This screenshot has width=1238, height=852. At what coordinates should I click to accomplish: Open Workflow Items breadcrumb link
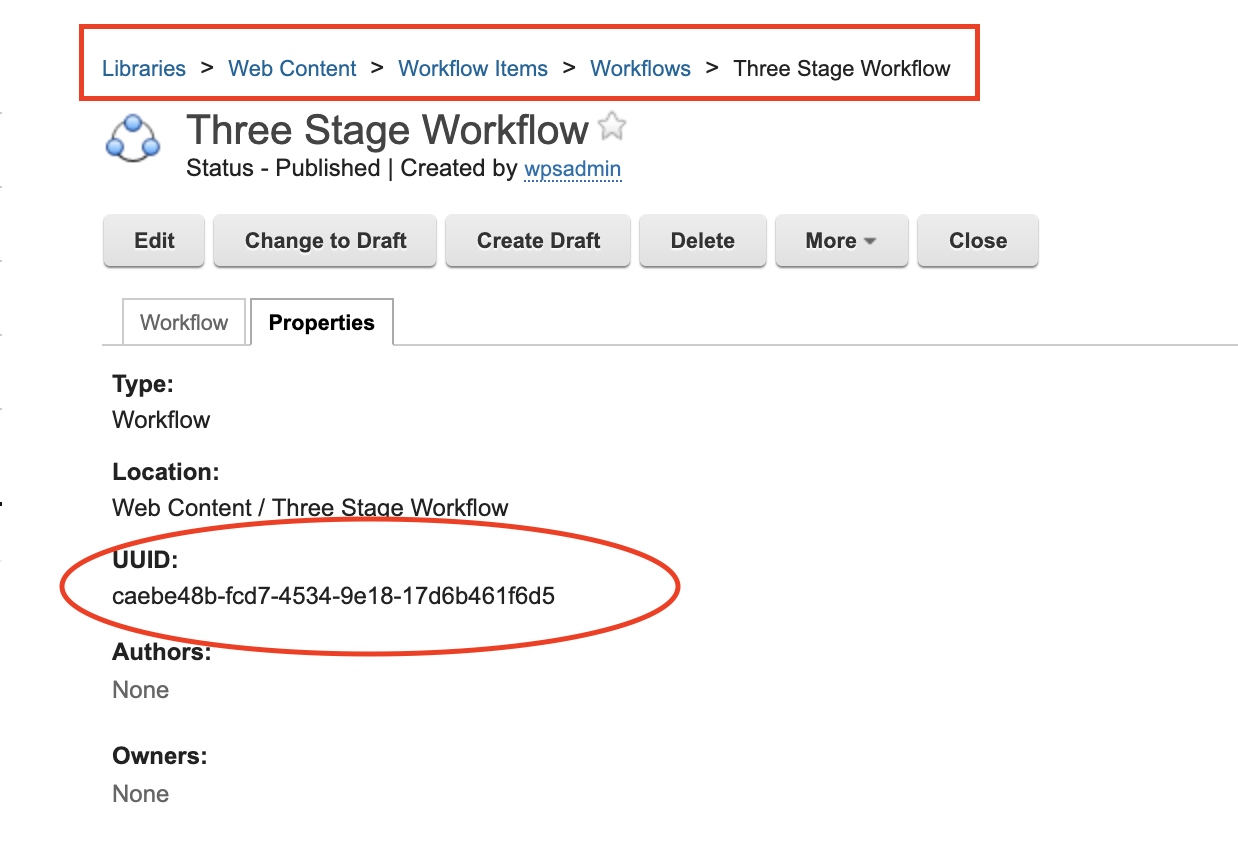[473, 69]
